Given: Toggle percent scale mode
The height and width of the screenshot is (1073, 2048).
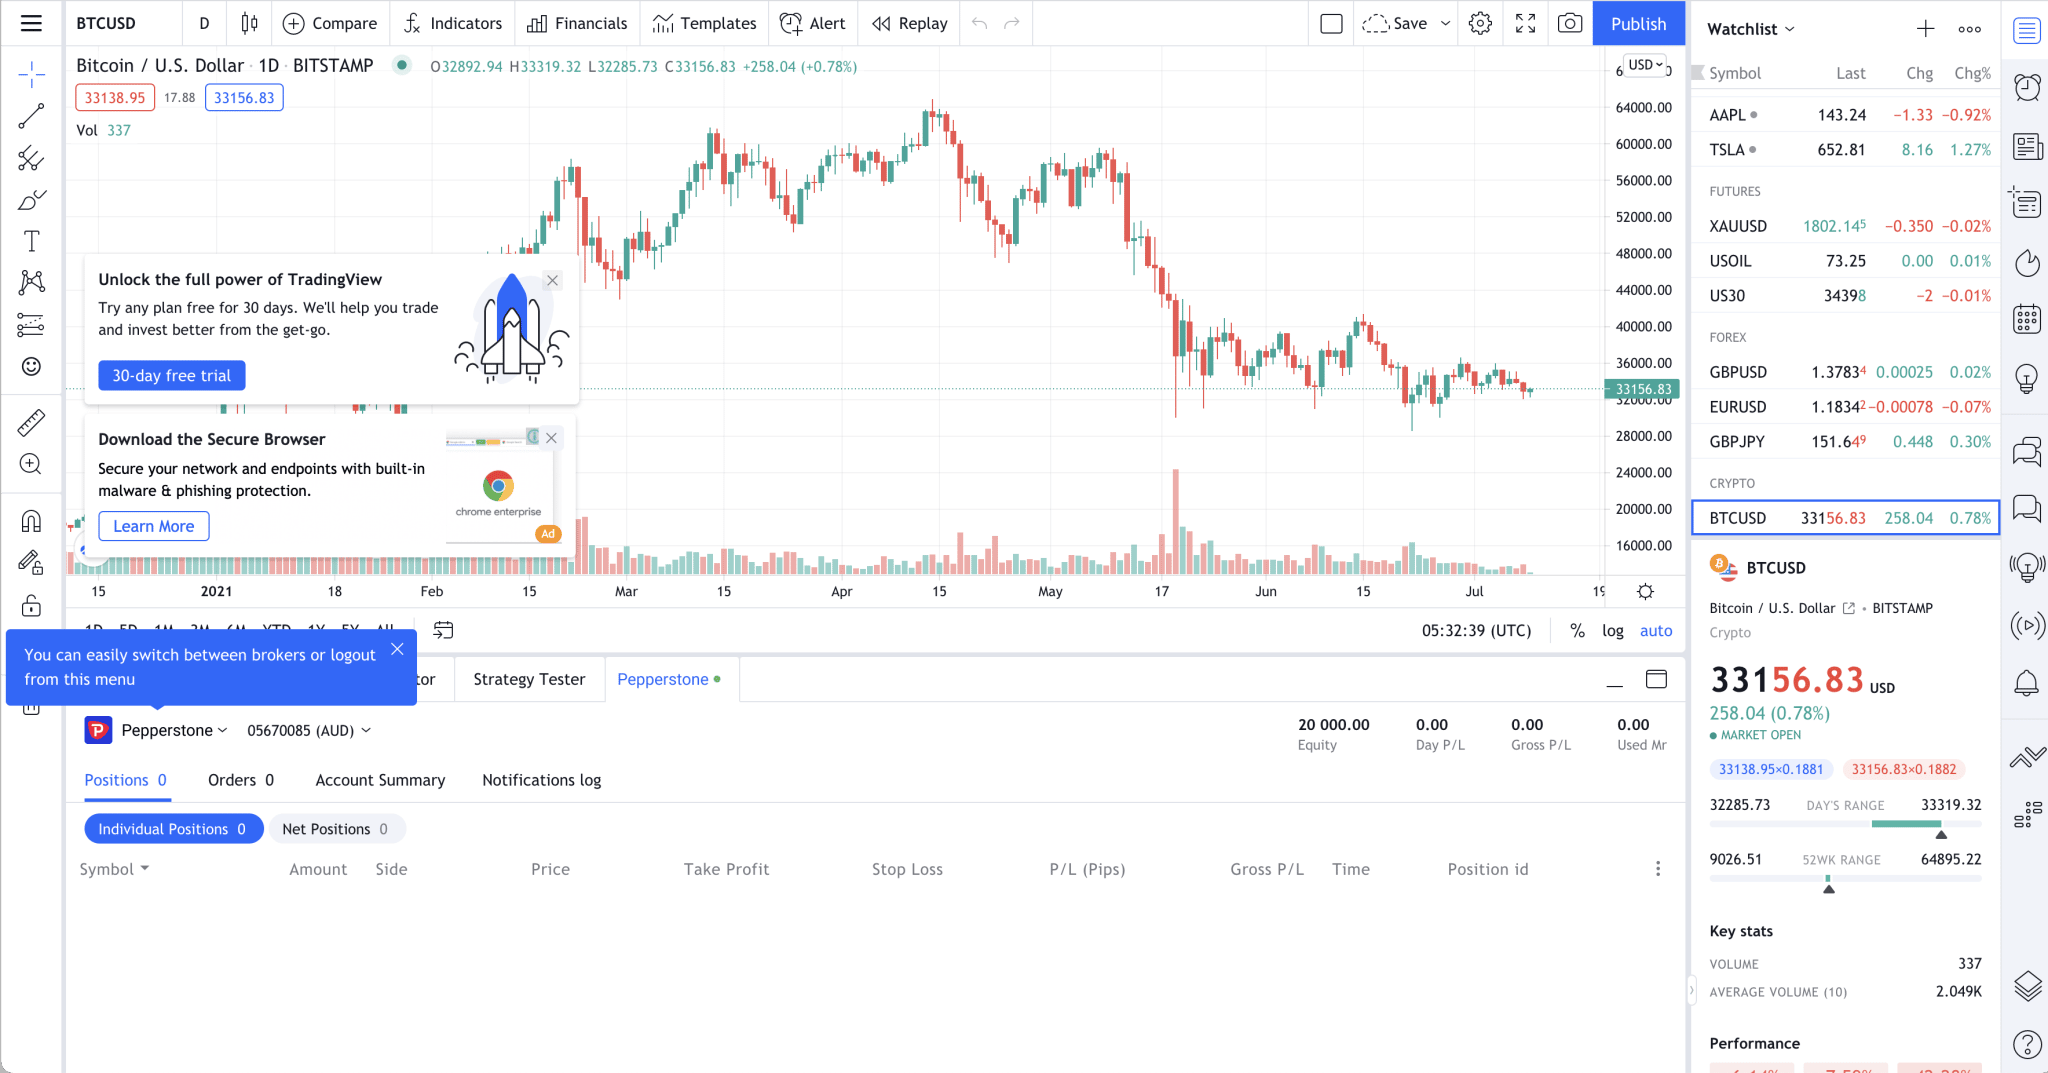Looking at the screenshot, I should pyautogui.click(x=1577, y=630).
